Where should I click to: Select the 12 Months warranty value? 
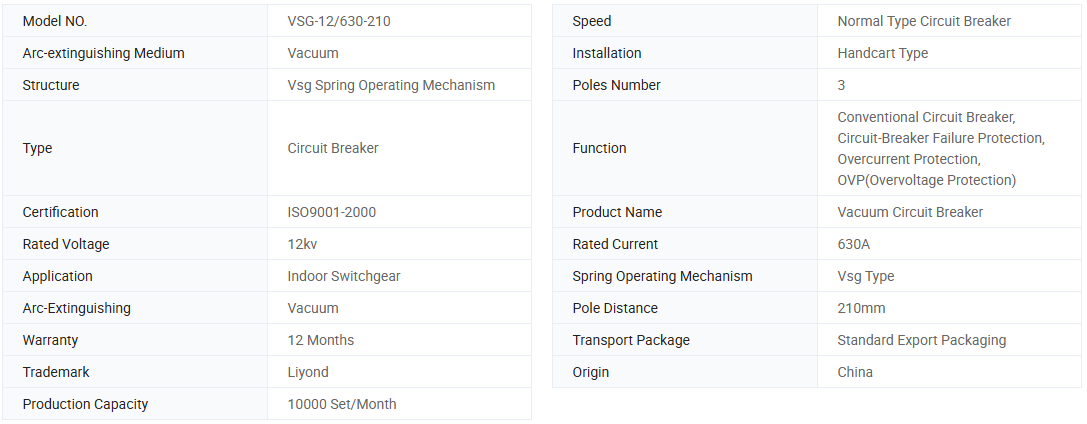point(320,340)
